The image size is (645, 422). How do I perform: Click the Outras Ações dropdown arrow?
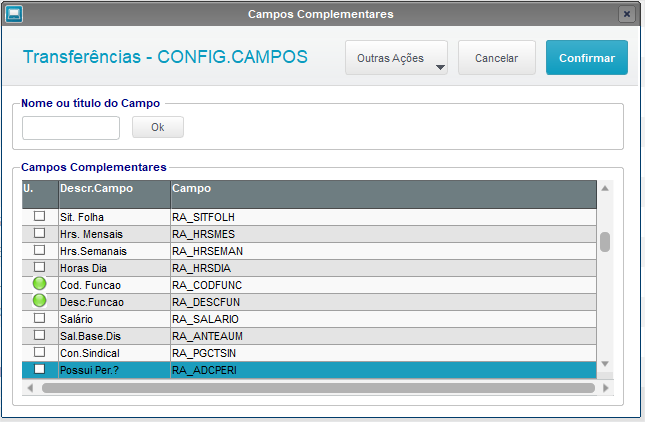[x=440, y=67]
